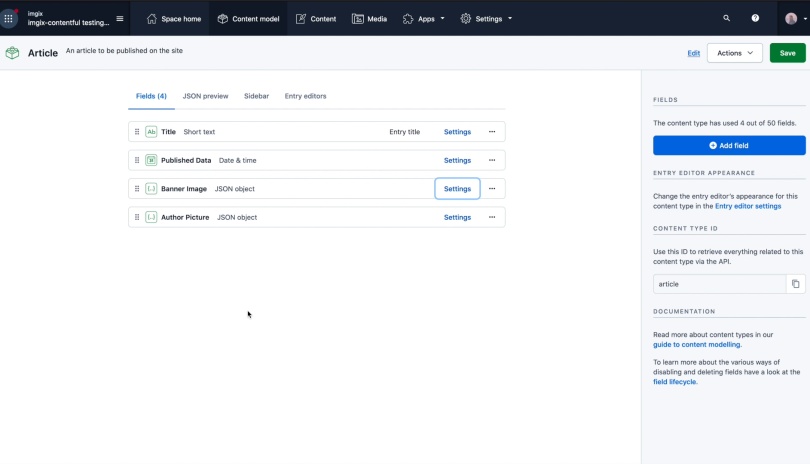
Task: Open the Actions dropdown
Action: 735,53
